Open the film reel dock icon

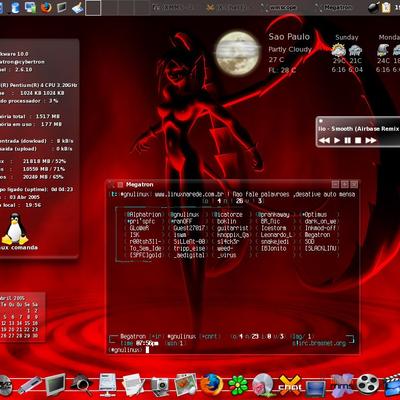coord(368,385)
